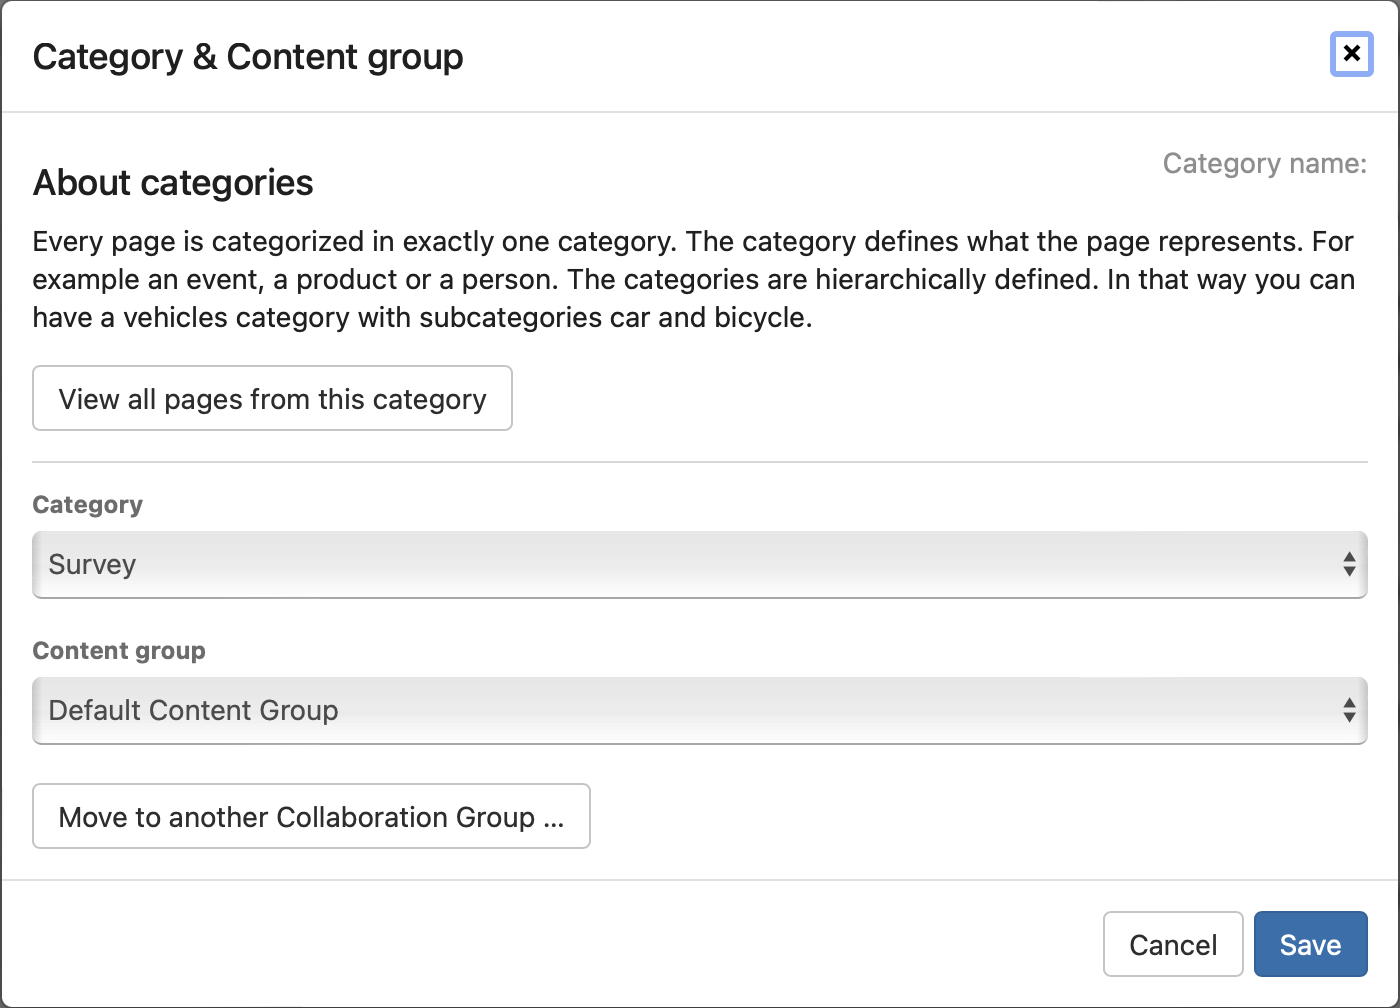The width and height of the screenshot is (1400, 1008).
Task: Click the 'About categories' heading
Action: [x=173, y=183]
